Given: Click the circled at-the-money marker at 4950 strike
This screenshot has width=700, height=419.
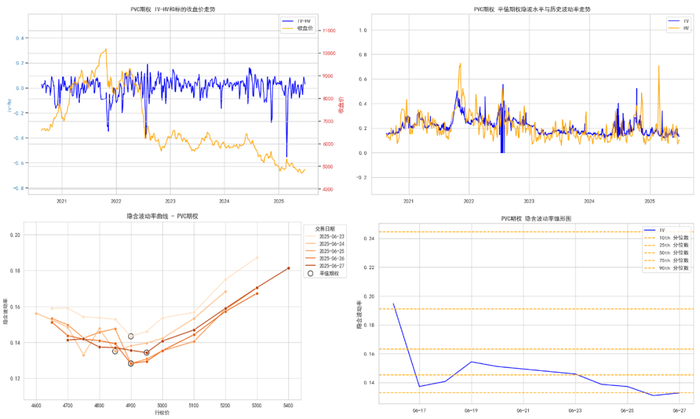Looking at the screenshot, I should 146,353.
